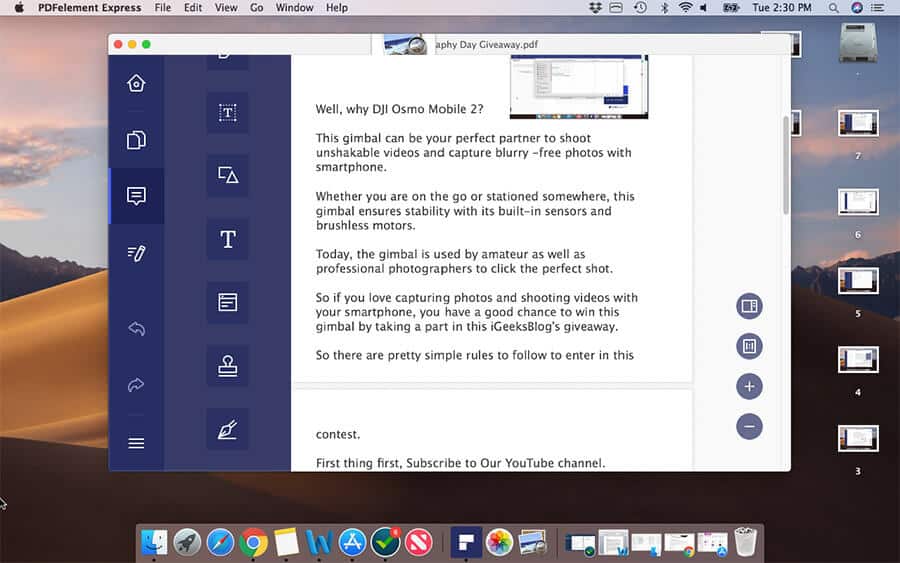Screen dimensions: 900x563
Task: Click the battery status icon
Action: (x=731, y=7)
